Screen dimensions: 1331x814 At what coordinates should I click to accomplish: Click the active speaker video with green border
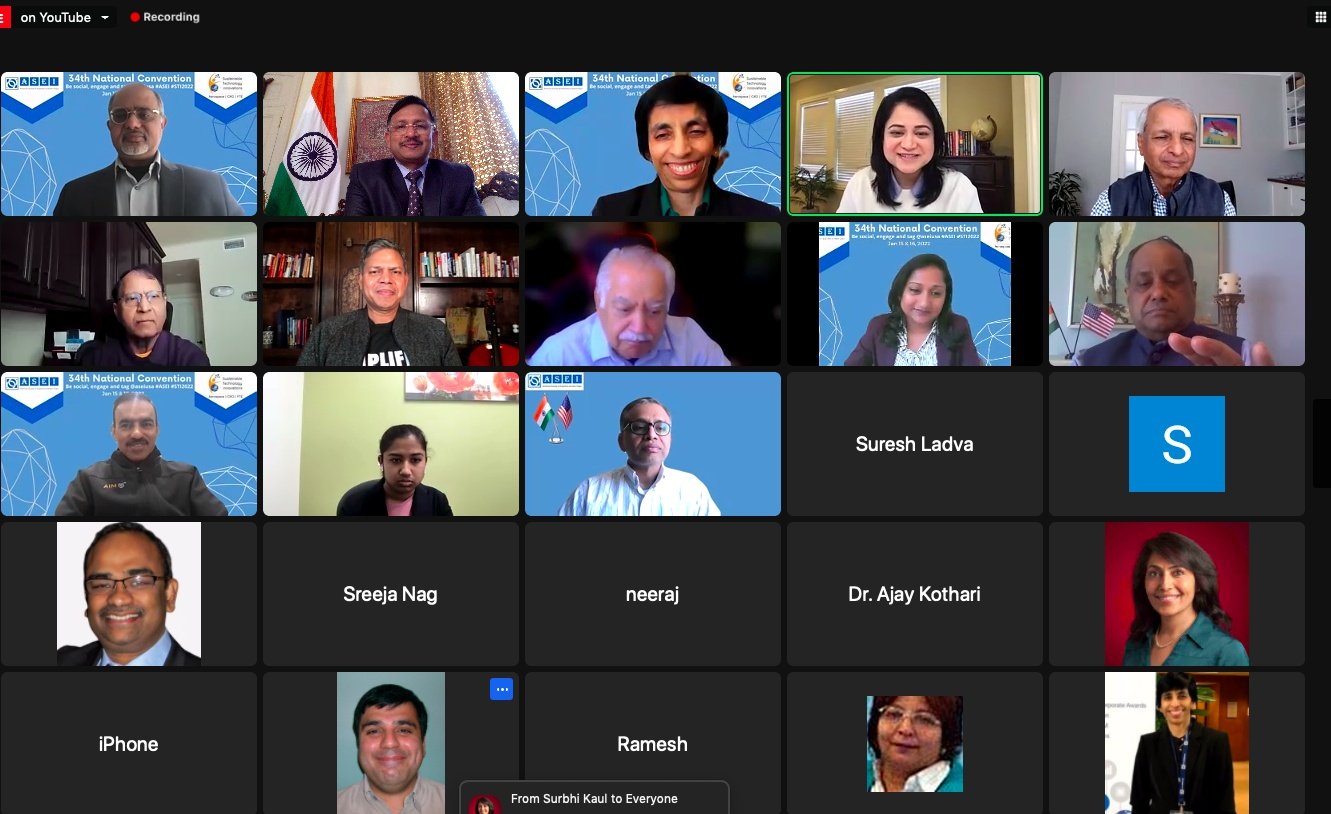[x=915, y=144]
